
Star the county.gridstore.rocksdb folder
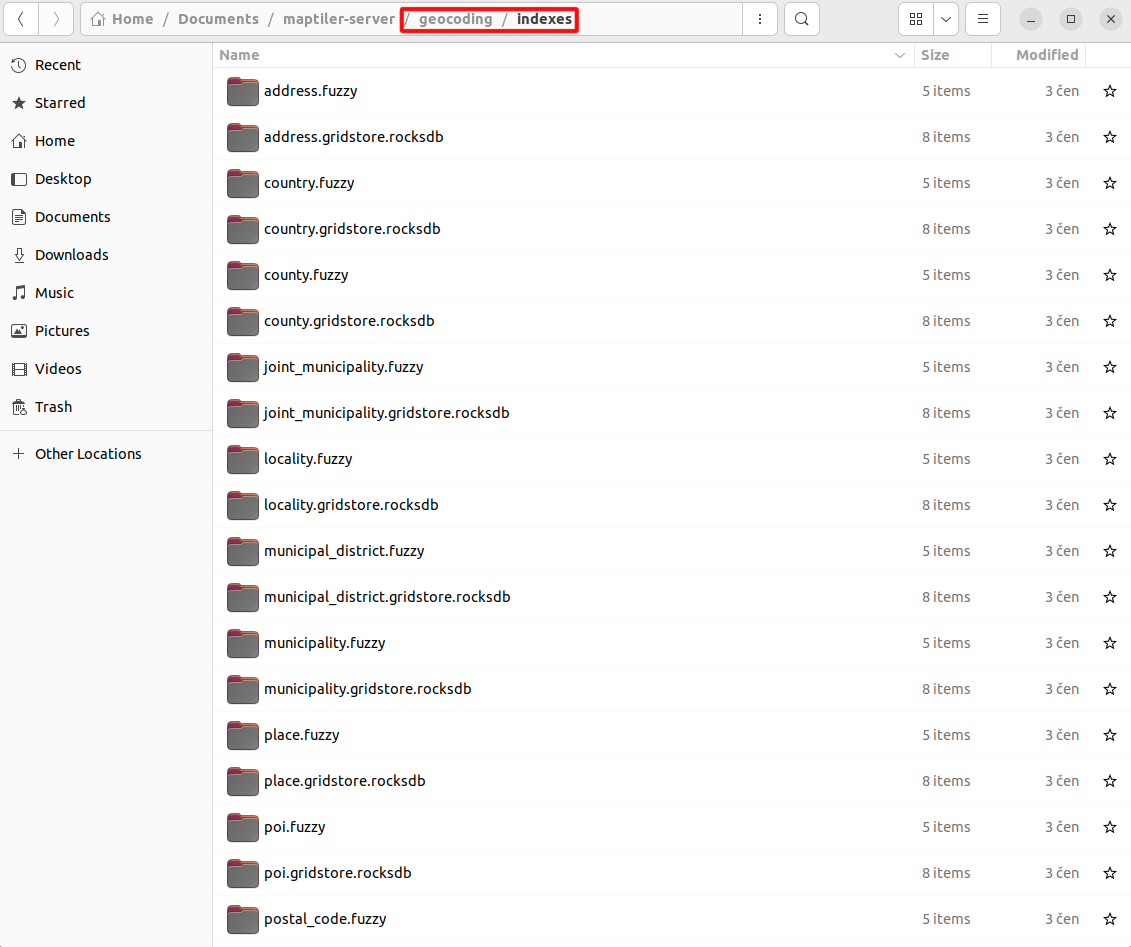coord(1109,321)
